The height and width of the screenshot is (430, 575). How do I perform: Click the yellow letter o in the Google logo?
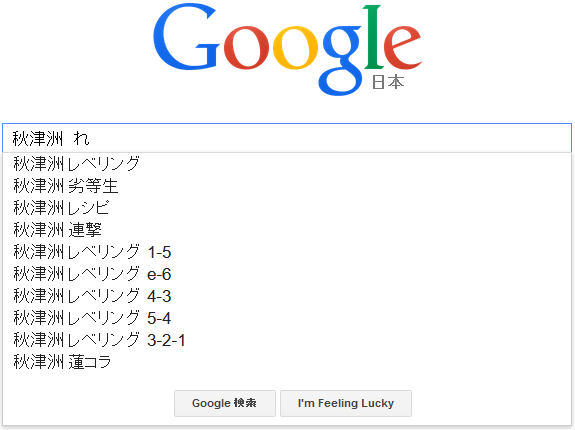point(295,48)
